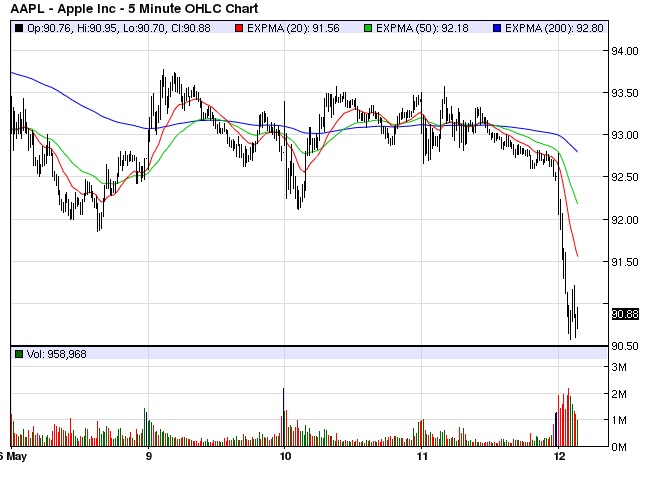The height and width of the screenshot is (487, 650).
Task: Click the 92.50 price axis label
Action: click(625, 177)
